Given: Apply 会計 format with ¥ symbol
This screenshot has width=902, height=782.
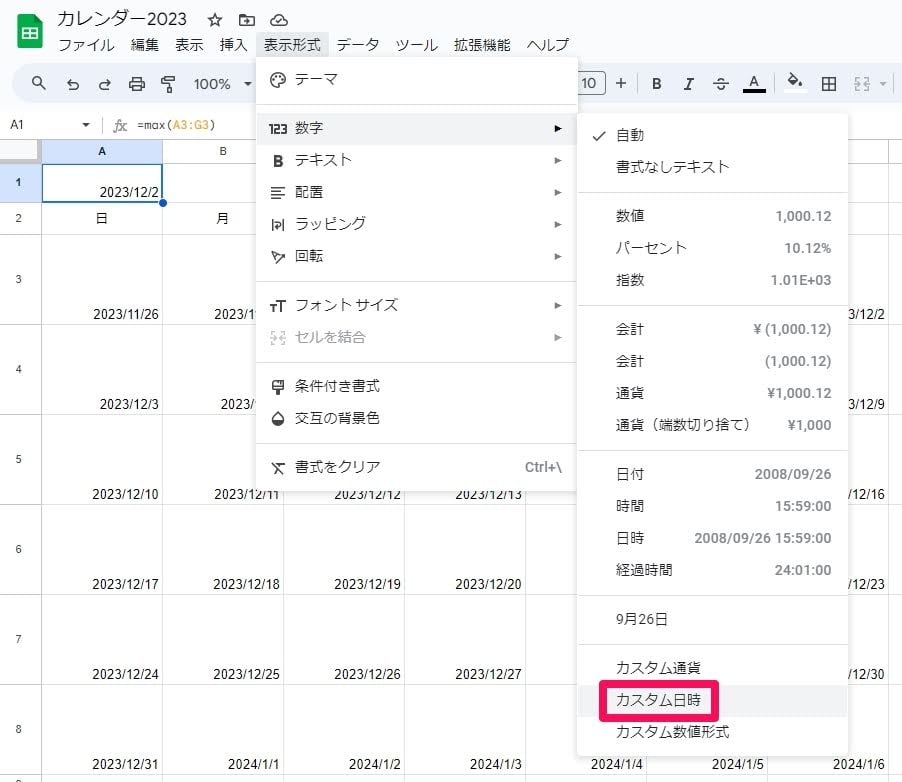Looking at the screenshot, I should click(712, 329).
